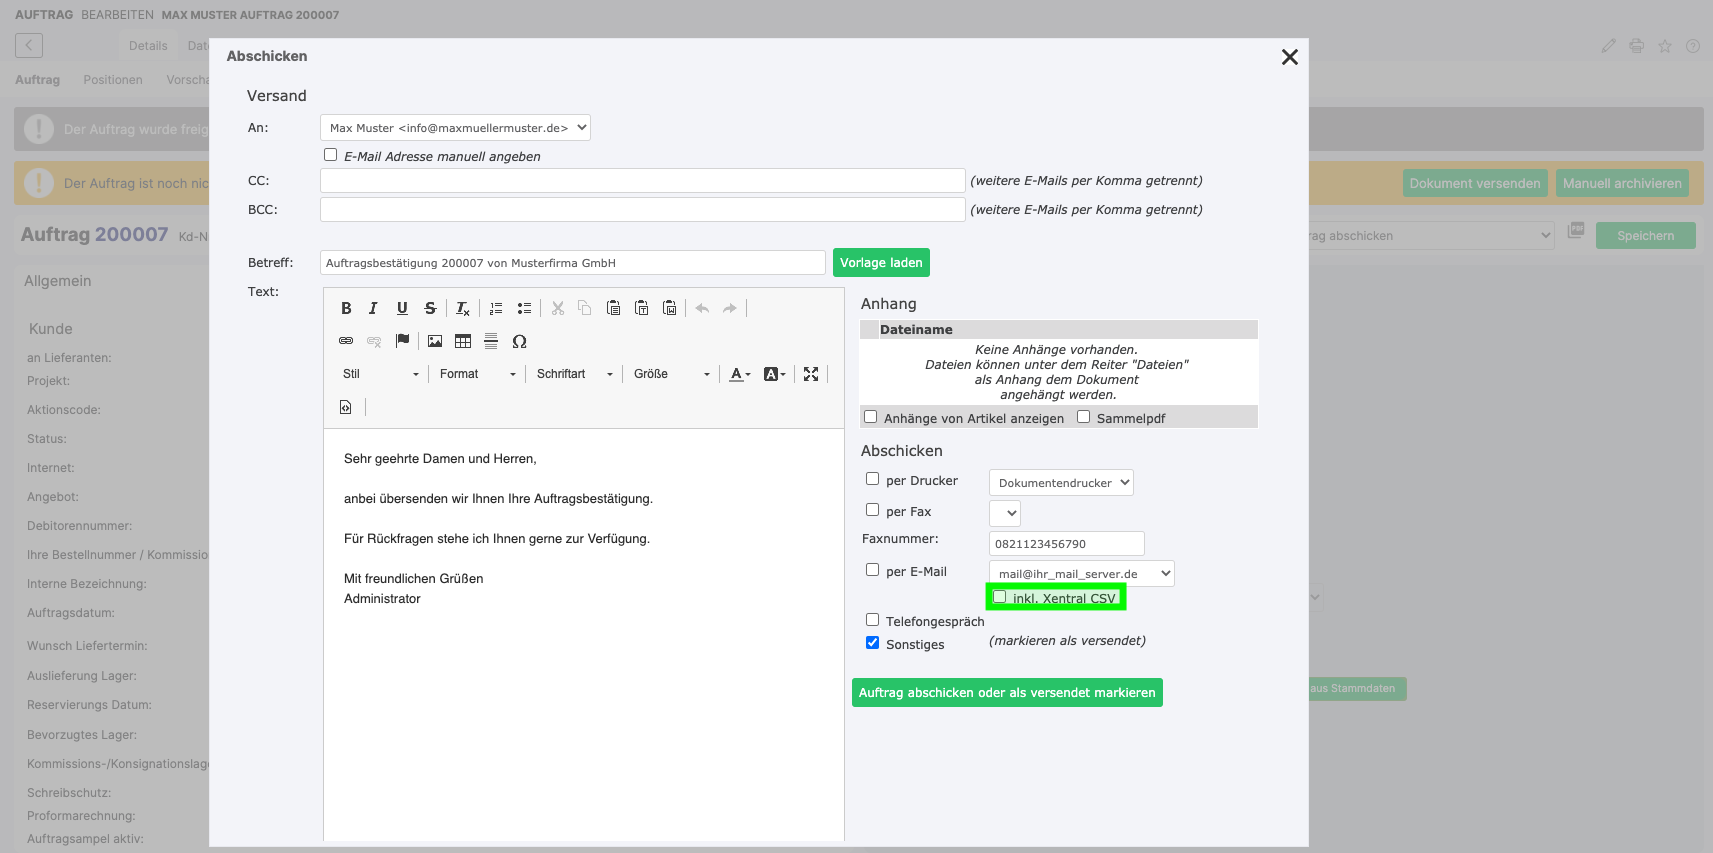This screenshot has height=853, width=1713.
Task: Open the Format dropdown in editor
Action: point(478,374)
